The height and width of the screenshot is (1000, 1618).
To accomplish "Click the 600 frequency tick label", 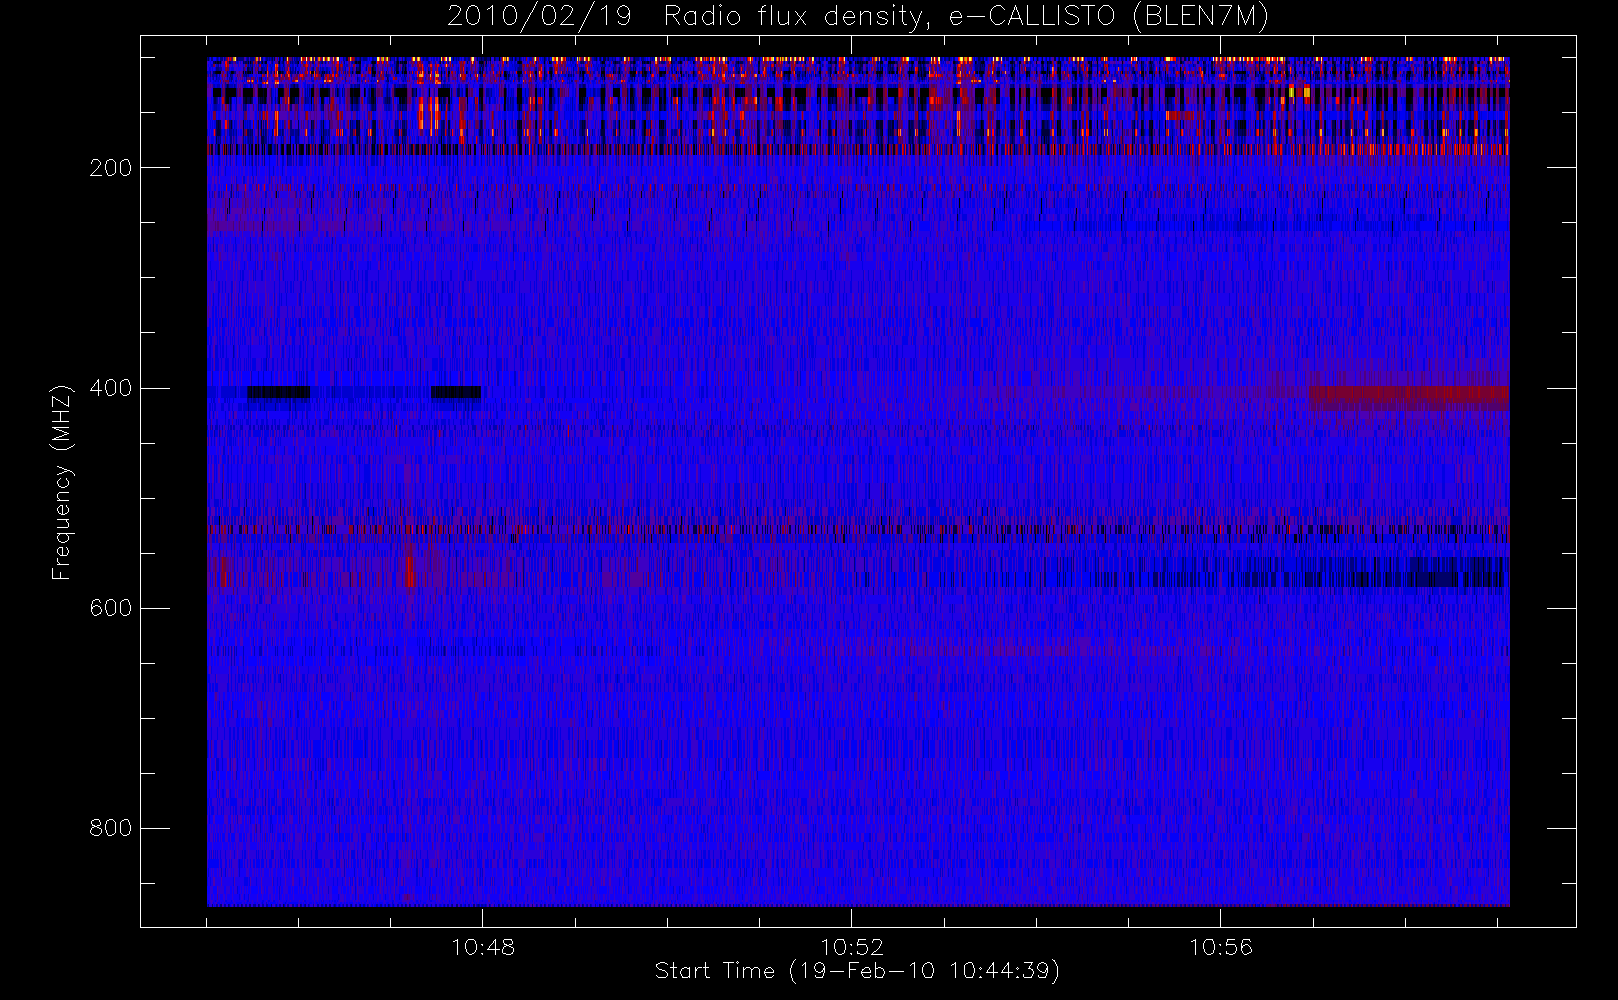I will (111, 608).
